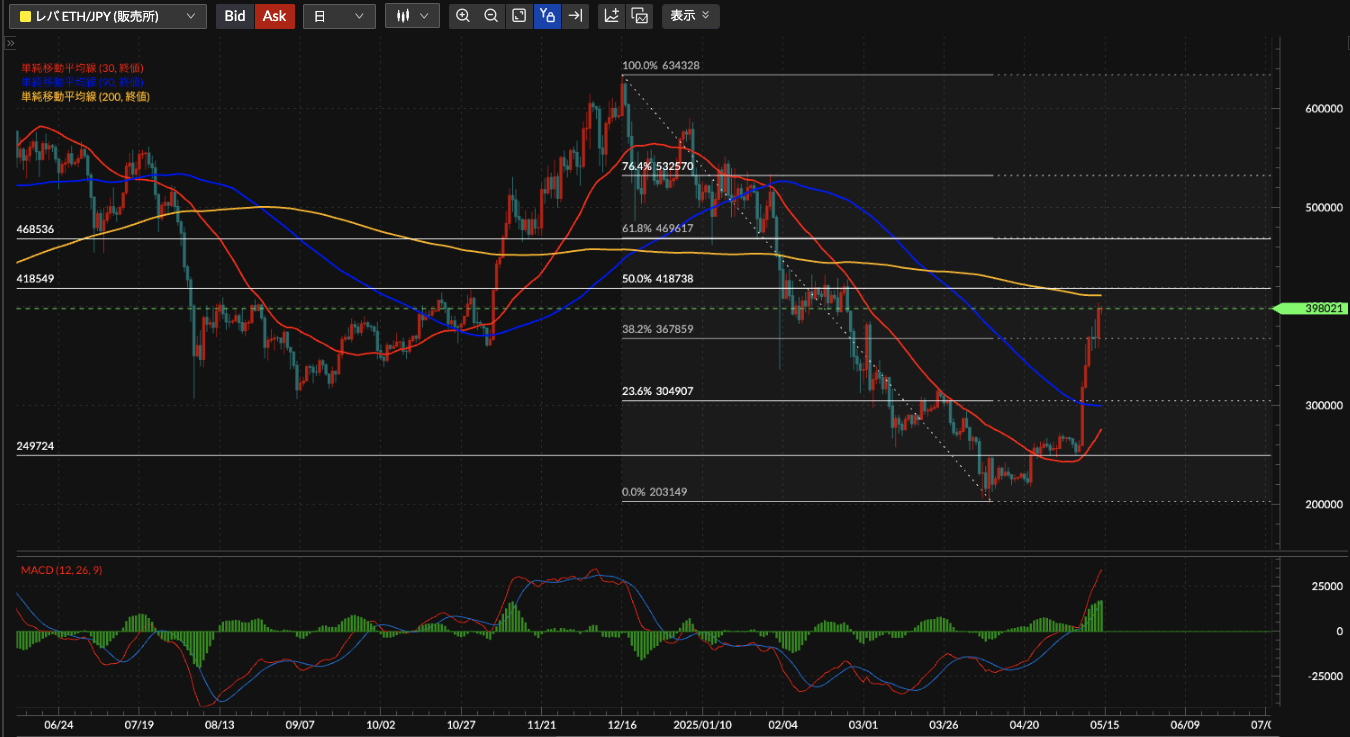Click the chart snapshot image icon
This screenshot has height=737, width=1350.
tap(640, 16)
